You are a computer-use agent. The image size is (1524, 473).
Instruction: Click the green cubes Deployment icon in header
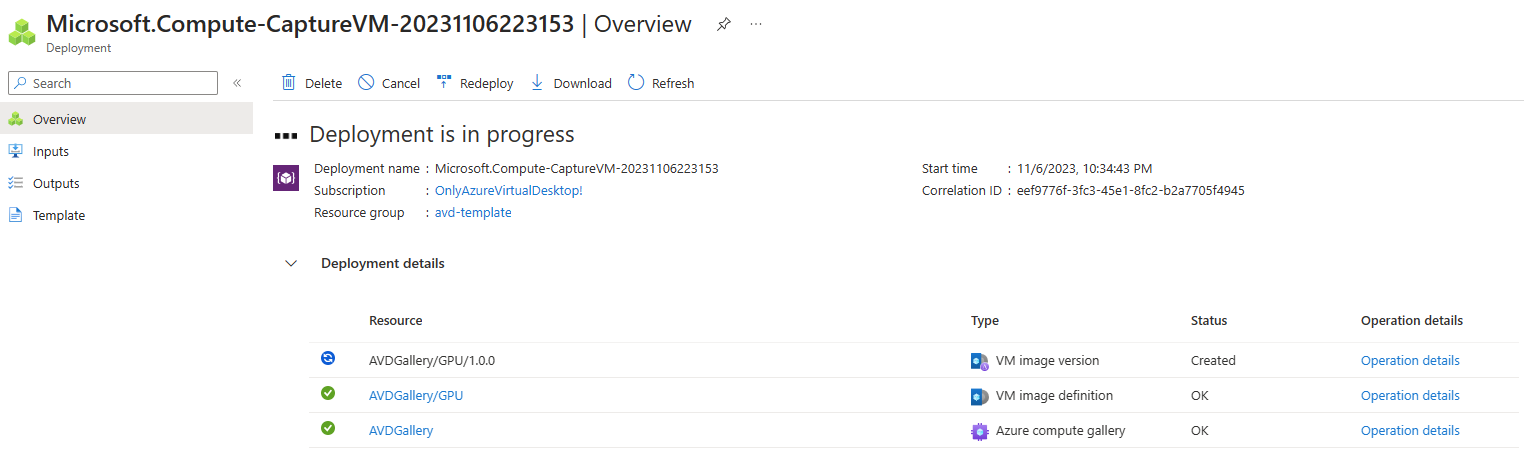pyautogui.click(x=22, y=32)
